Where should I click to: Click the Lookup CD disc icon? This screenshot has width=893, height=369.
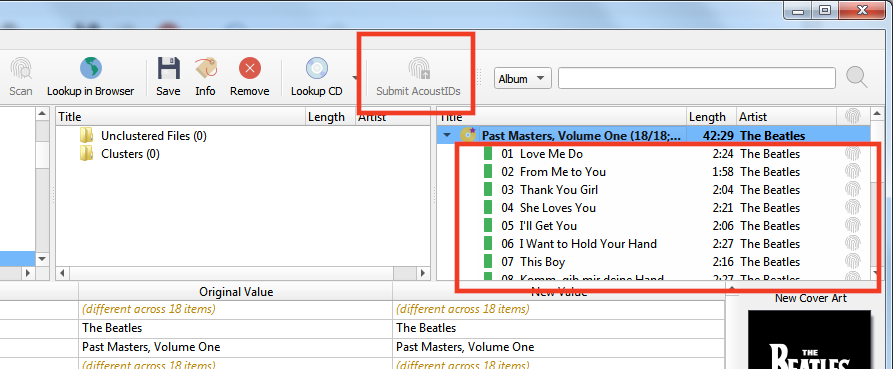click(317, 68)
